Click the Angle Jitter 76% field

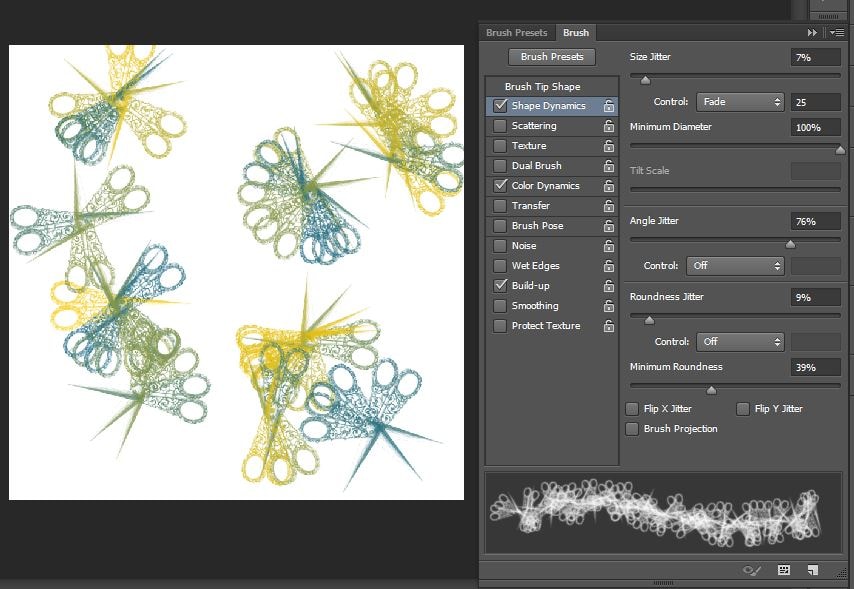pos(815,221)
